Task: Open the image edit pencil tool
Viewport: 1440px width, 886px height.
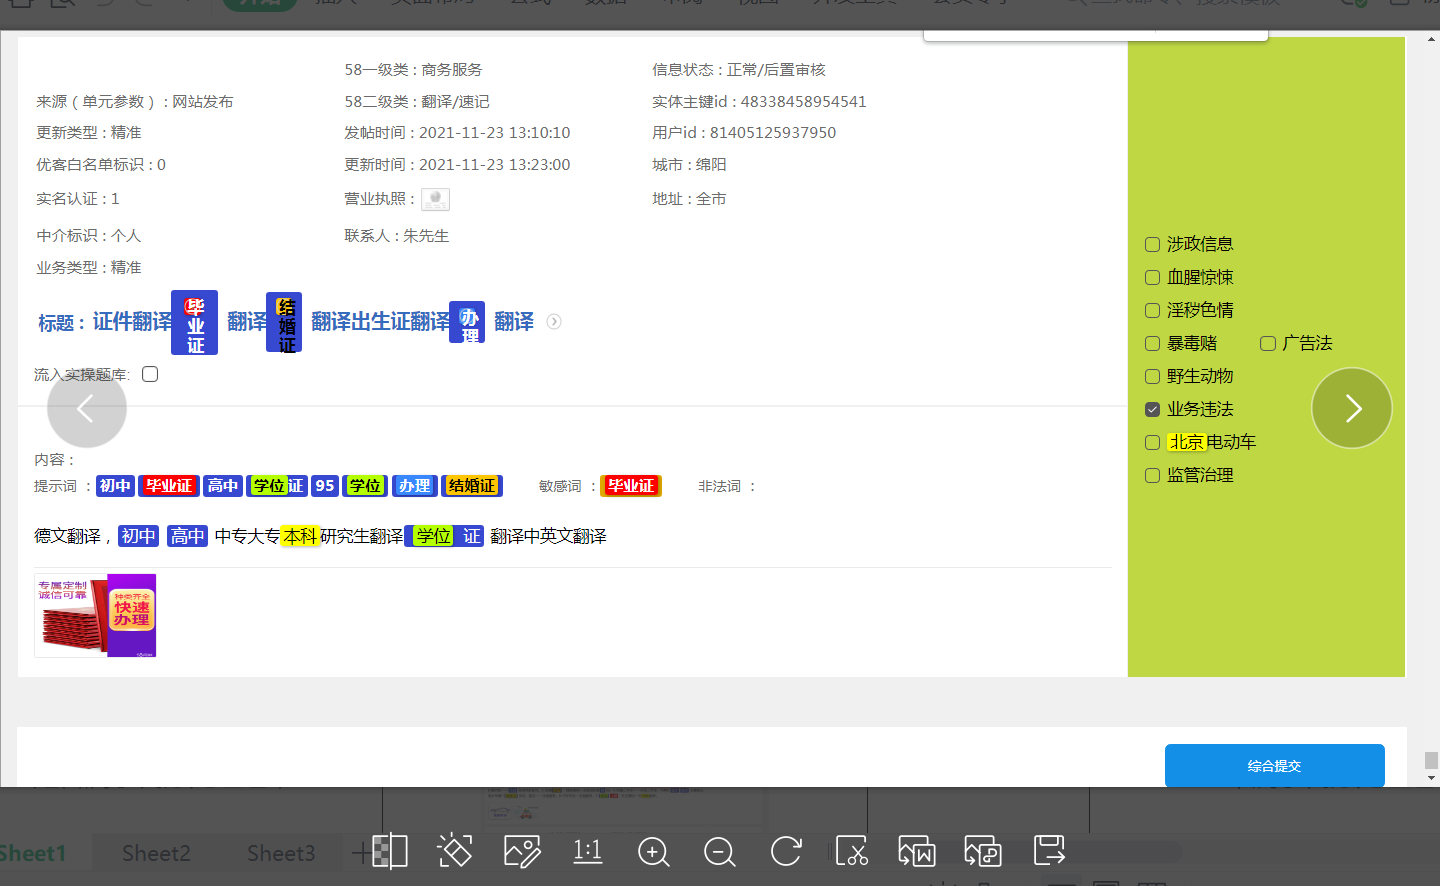Action: pyautogui.click(x=522, y=851)
